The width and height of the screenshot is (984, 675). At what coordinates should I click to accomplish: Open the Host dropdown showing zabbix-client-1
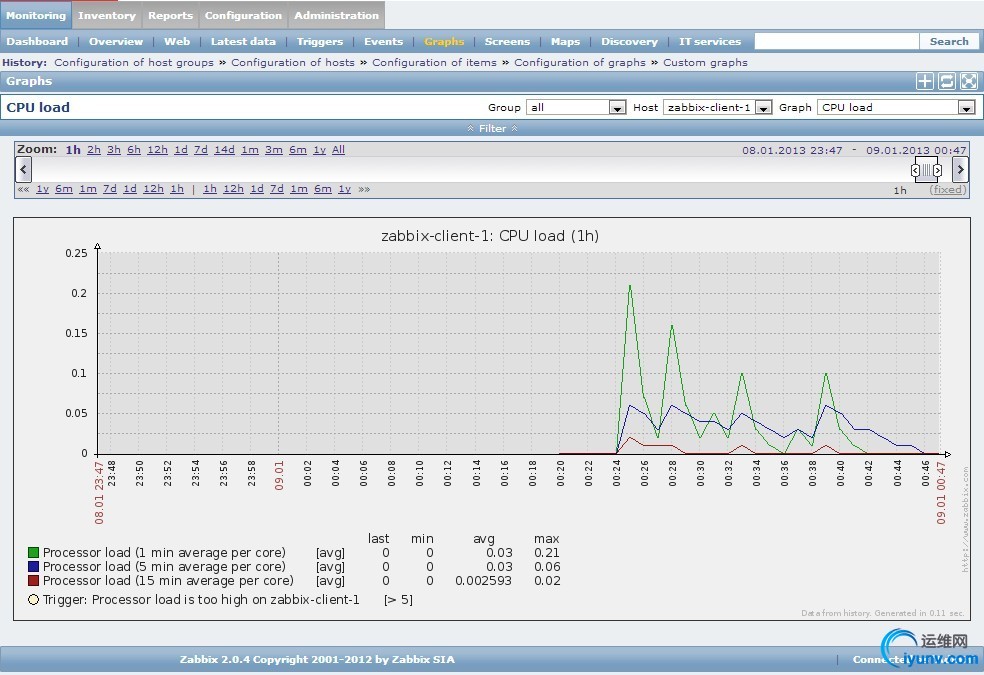717,108
